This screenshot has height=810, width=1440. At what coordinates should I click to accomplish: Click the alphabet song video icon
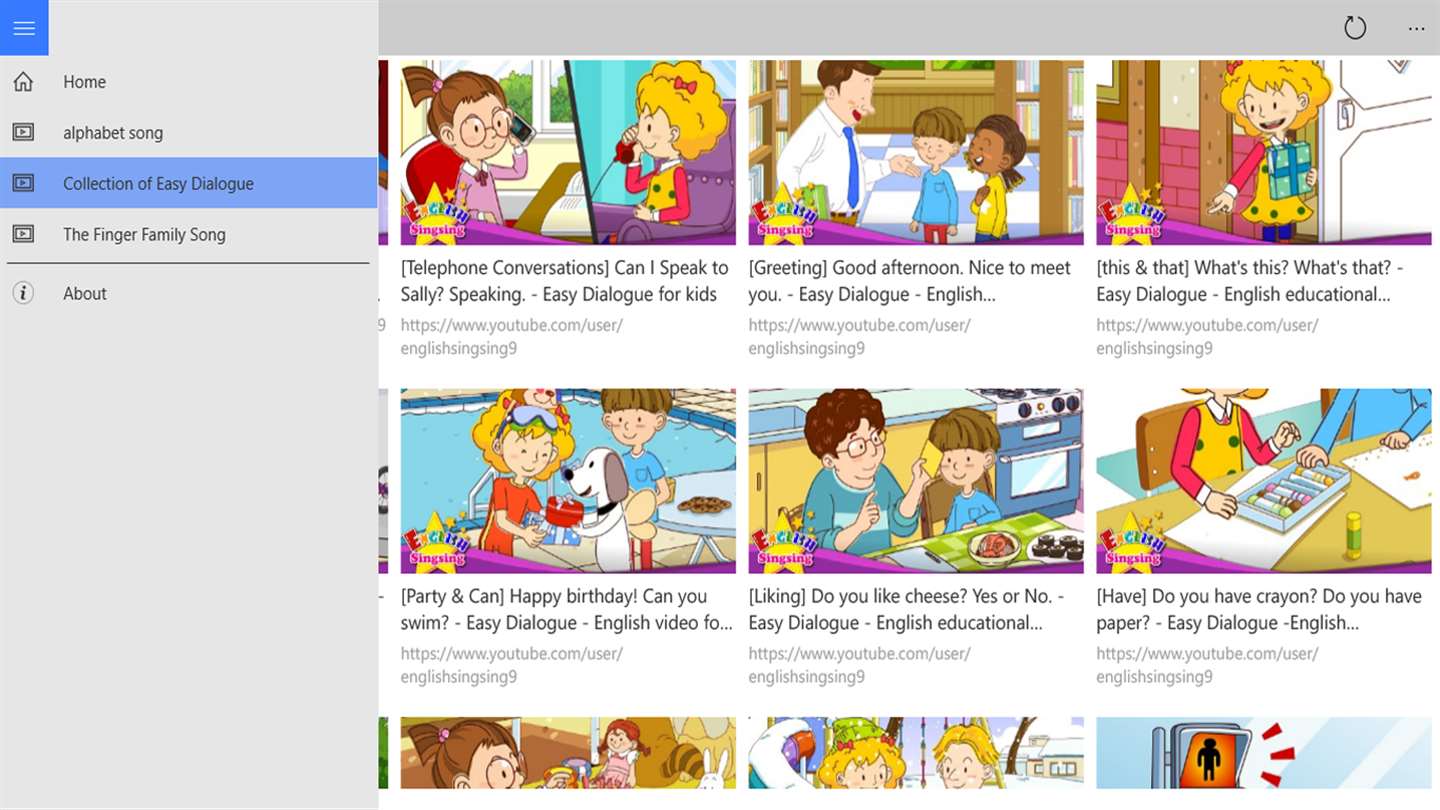tap(23, 132)
